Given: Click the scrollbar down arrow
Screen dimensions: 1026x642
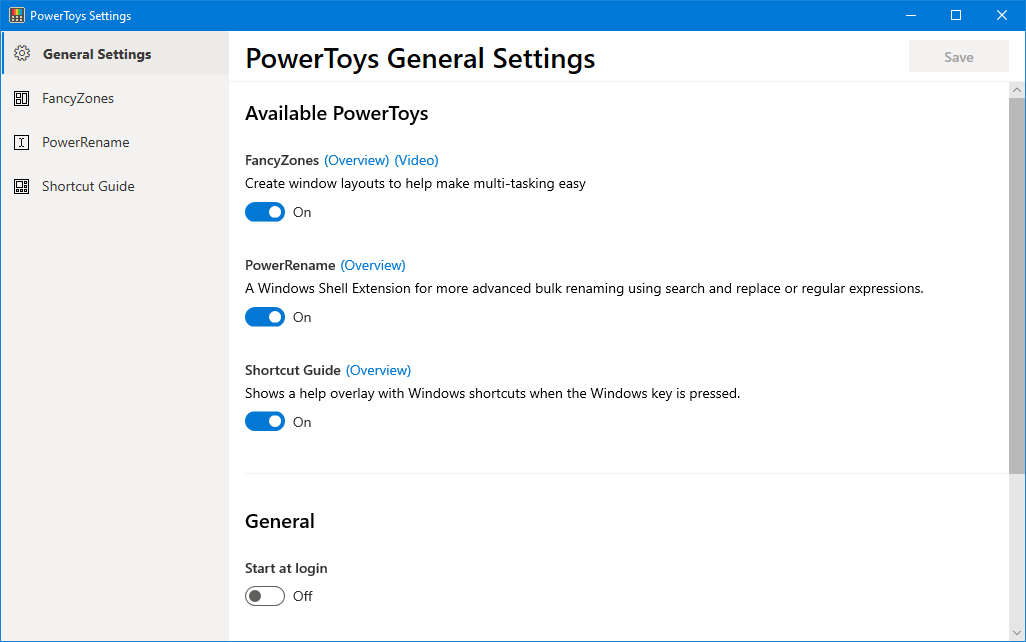Looking at the screenshot, I should pos(1017,632).
